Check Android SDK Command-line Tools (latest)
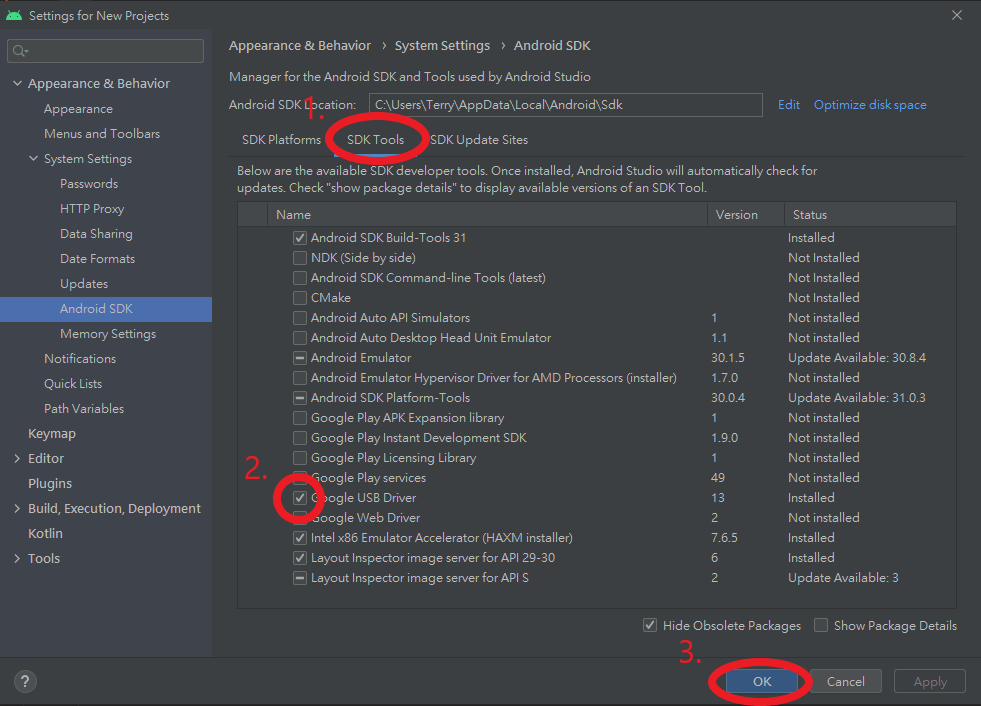This screenshot has height=706, width=981. [x=300, y=278]
